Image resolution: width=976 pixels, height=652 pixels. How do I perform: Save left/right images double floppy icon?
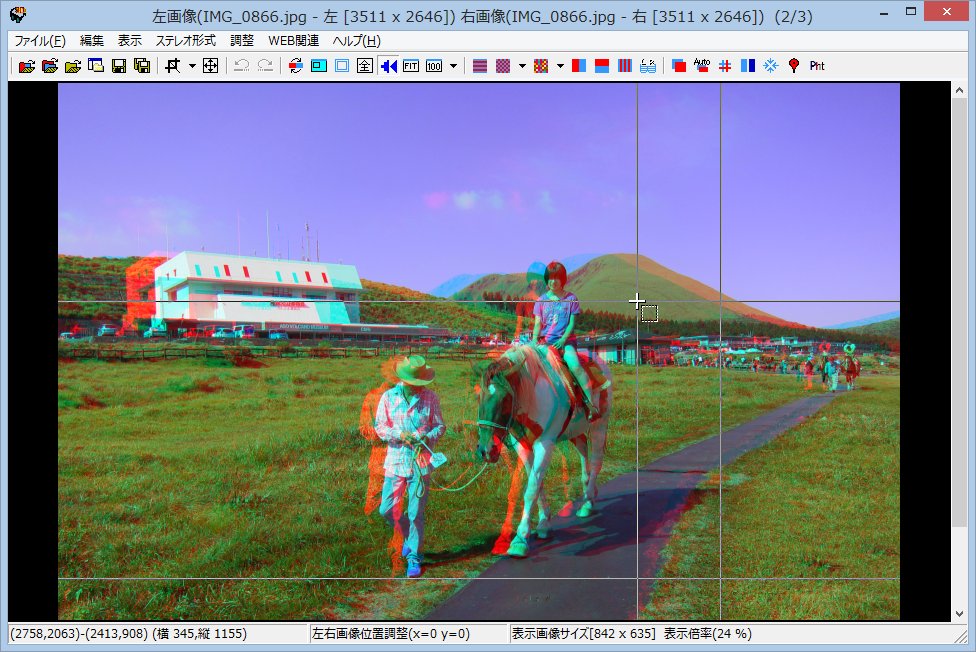(142, 66)
